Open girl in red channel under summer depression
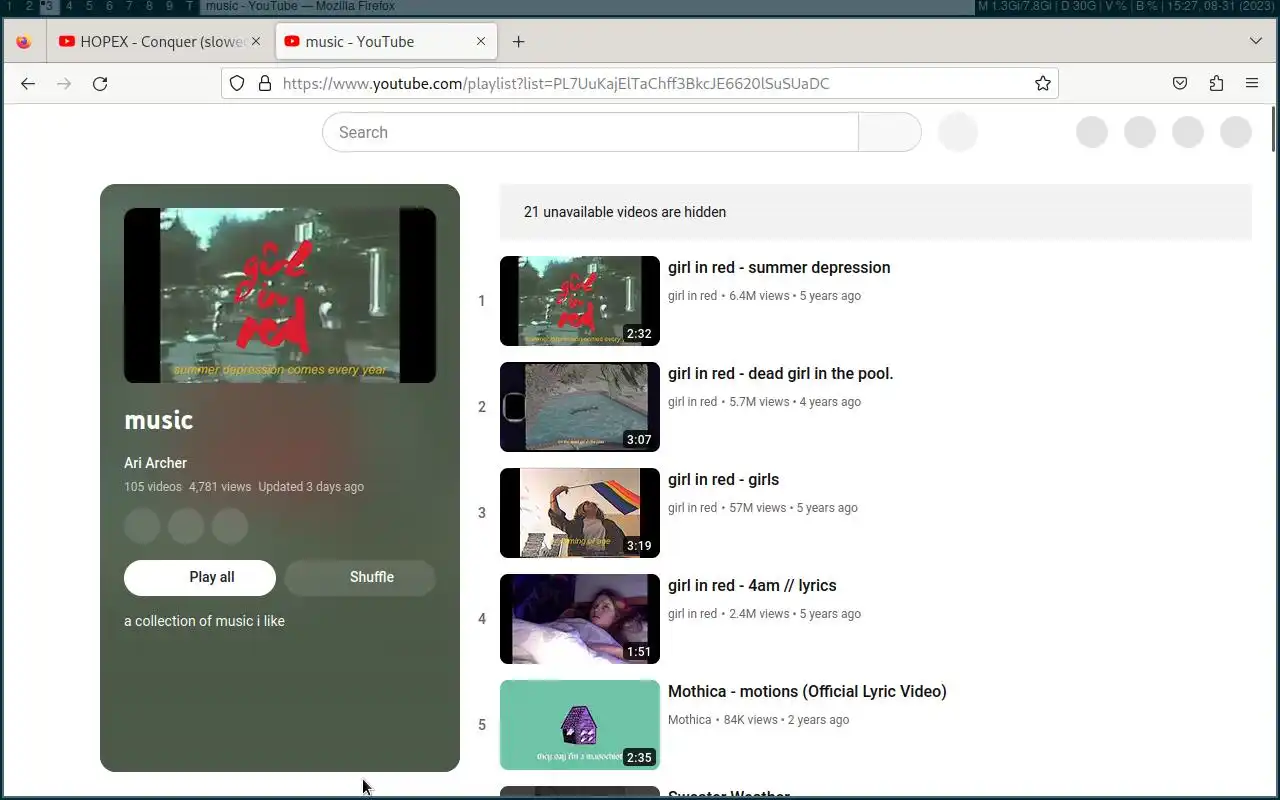 tap(692, 296)
